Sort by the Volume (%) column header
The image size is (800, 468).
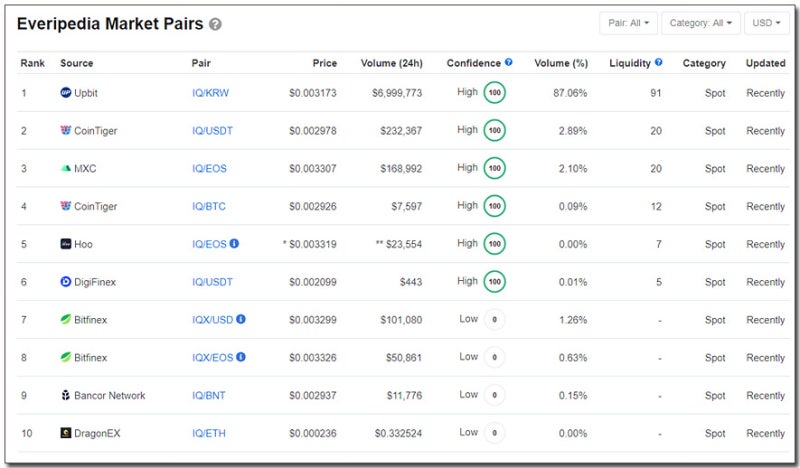tap(561, 63)
